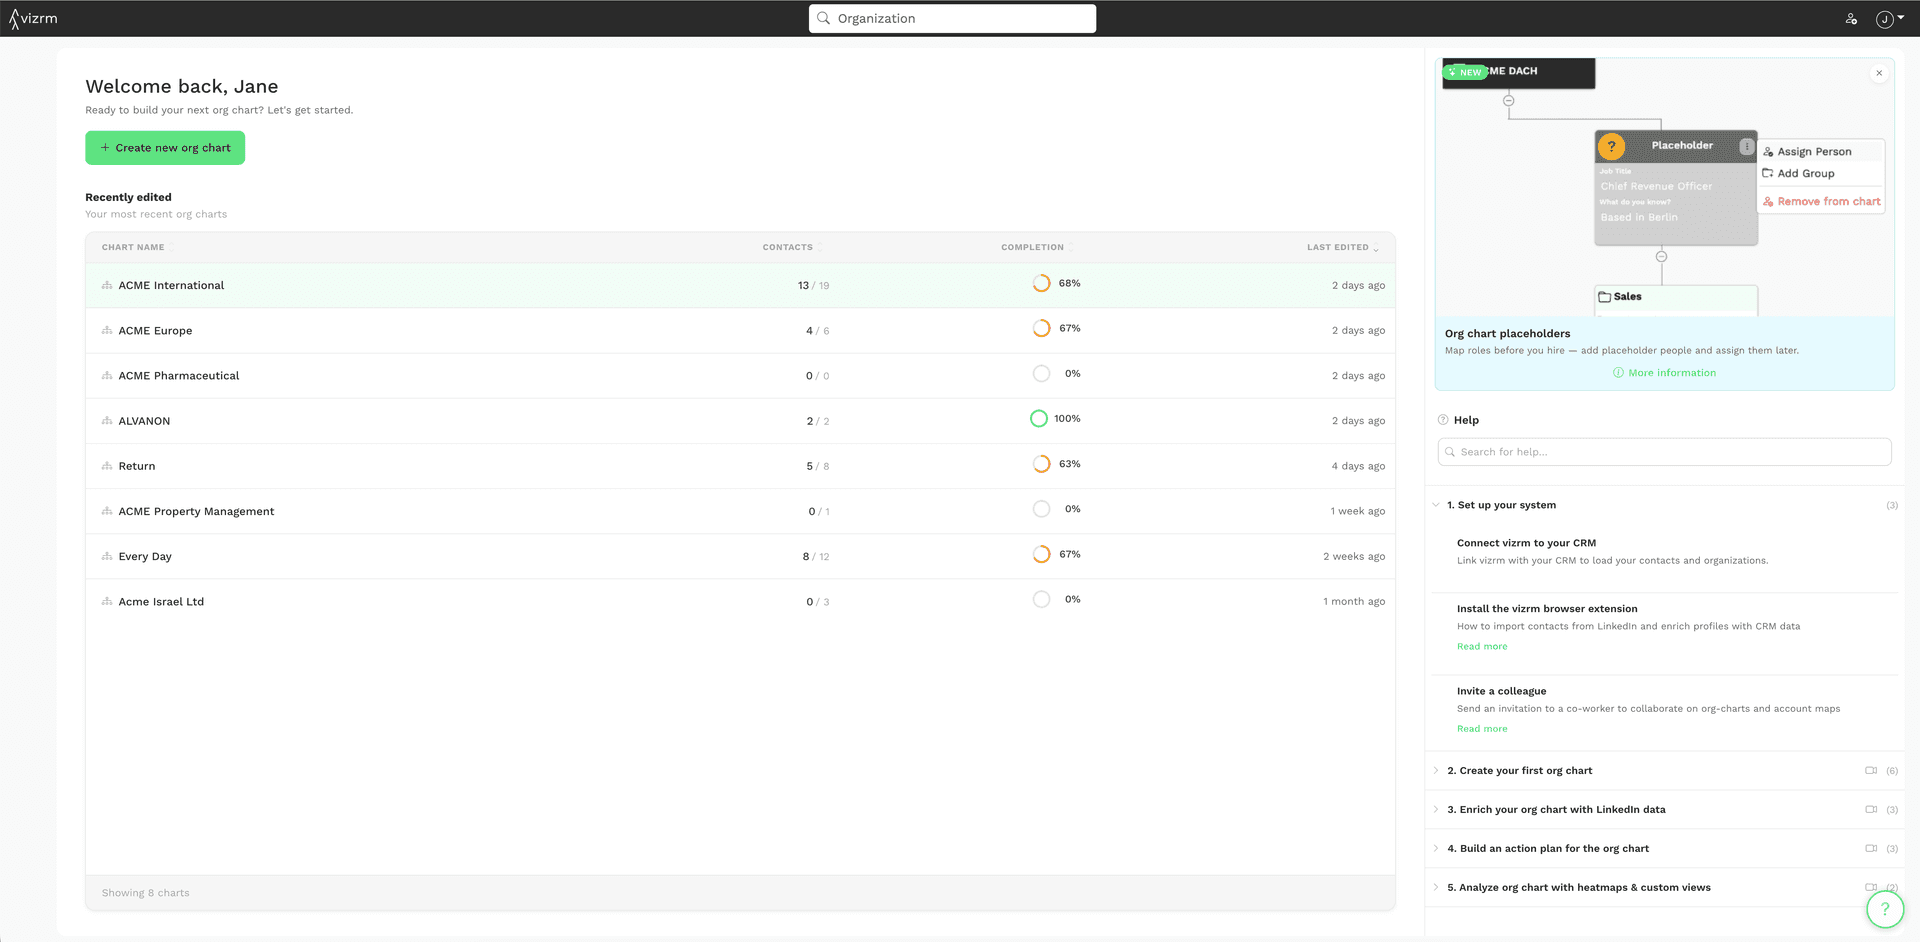Close the org chart placeholders promo card

tap(1879, 73)
